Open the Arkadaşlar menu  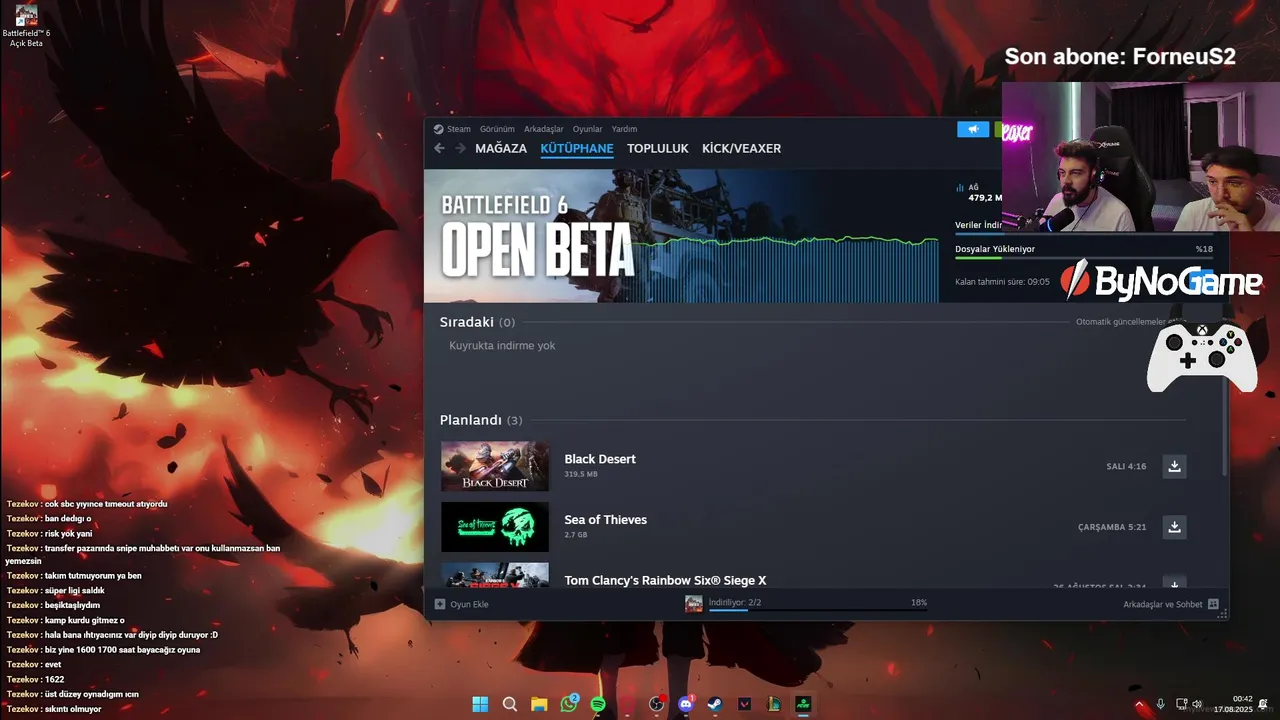click(x=544, y=129)
